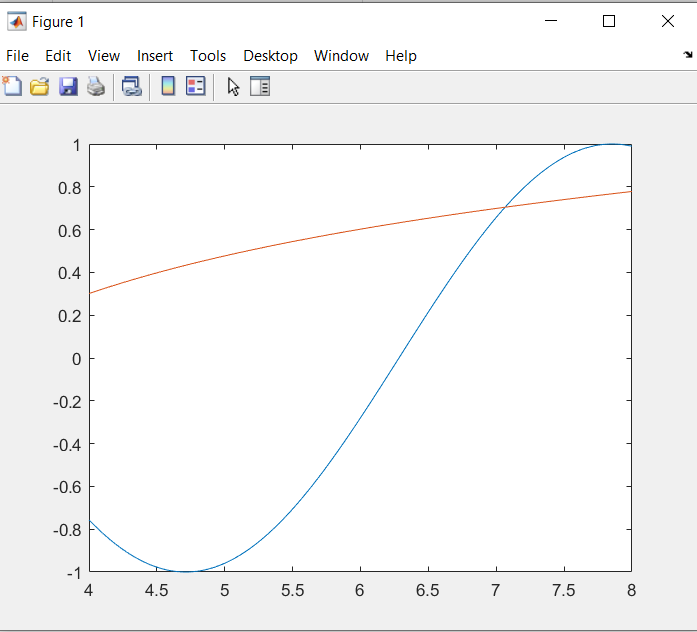Click the MATLAB logo in the title bar
Screen dimensions: 697x632
pos(17,21)
